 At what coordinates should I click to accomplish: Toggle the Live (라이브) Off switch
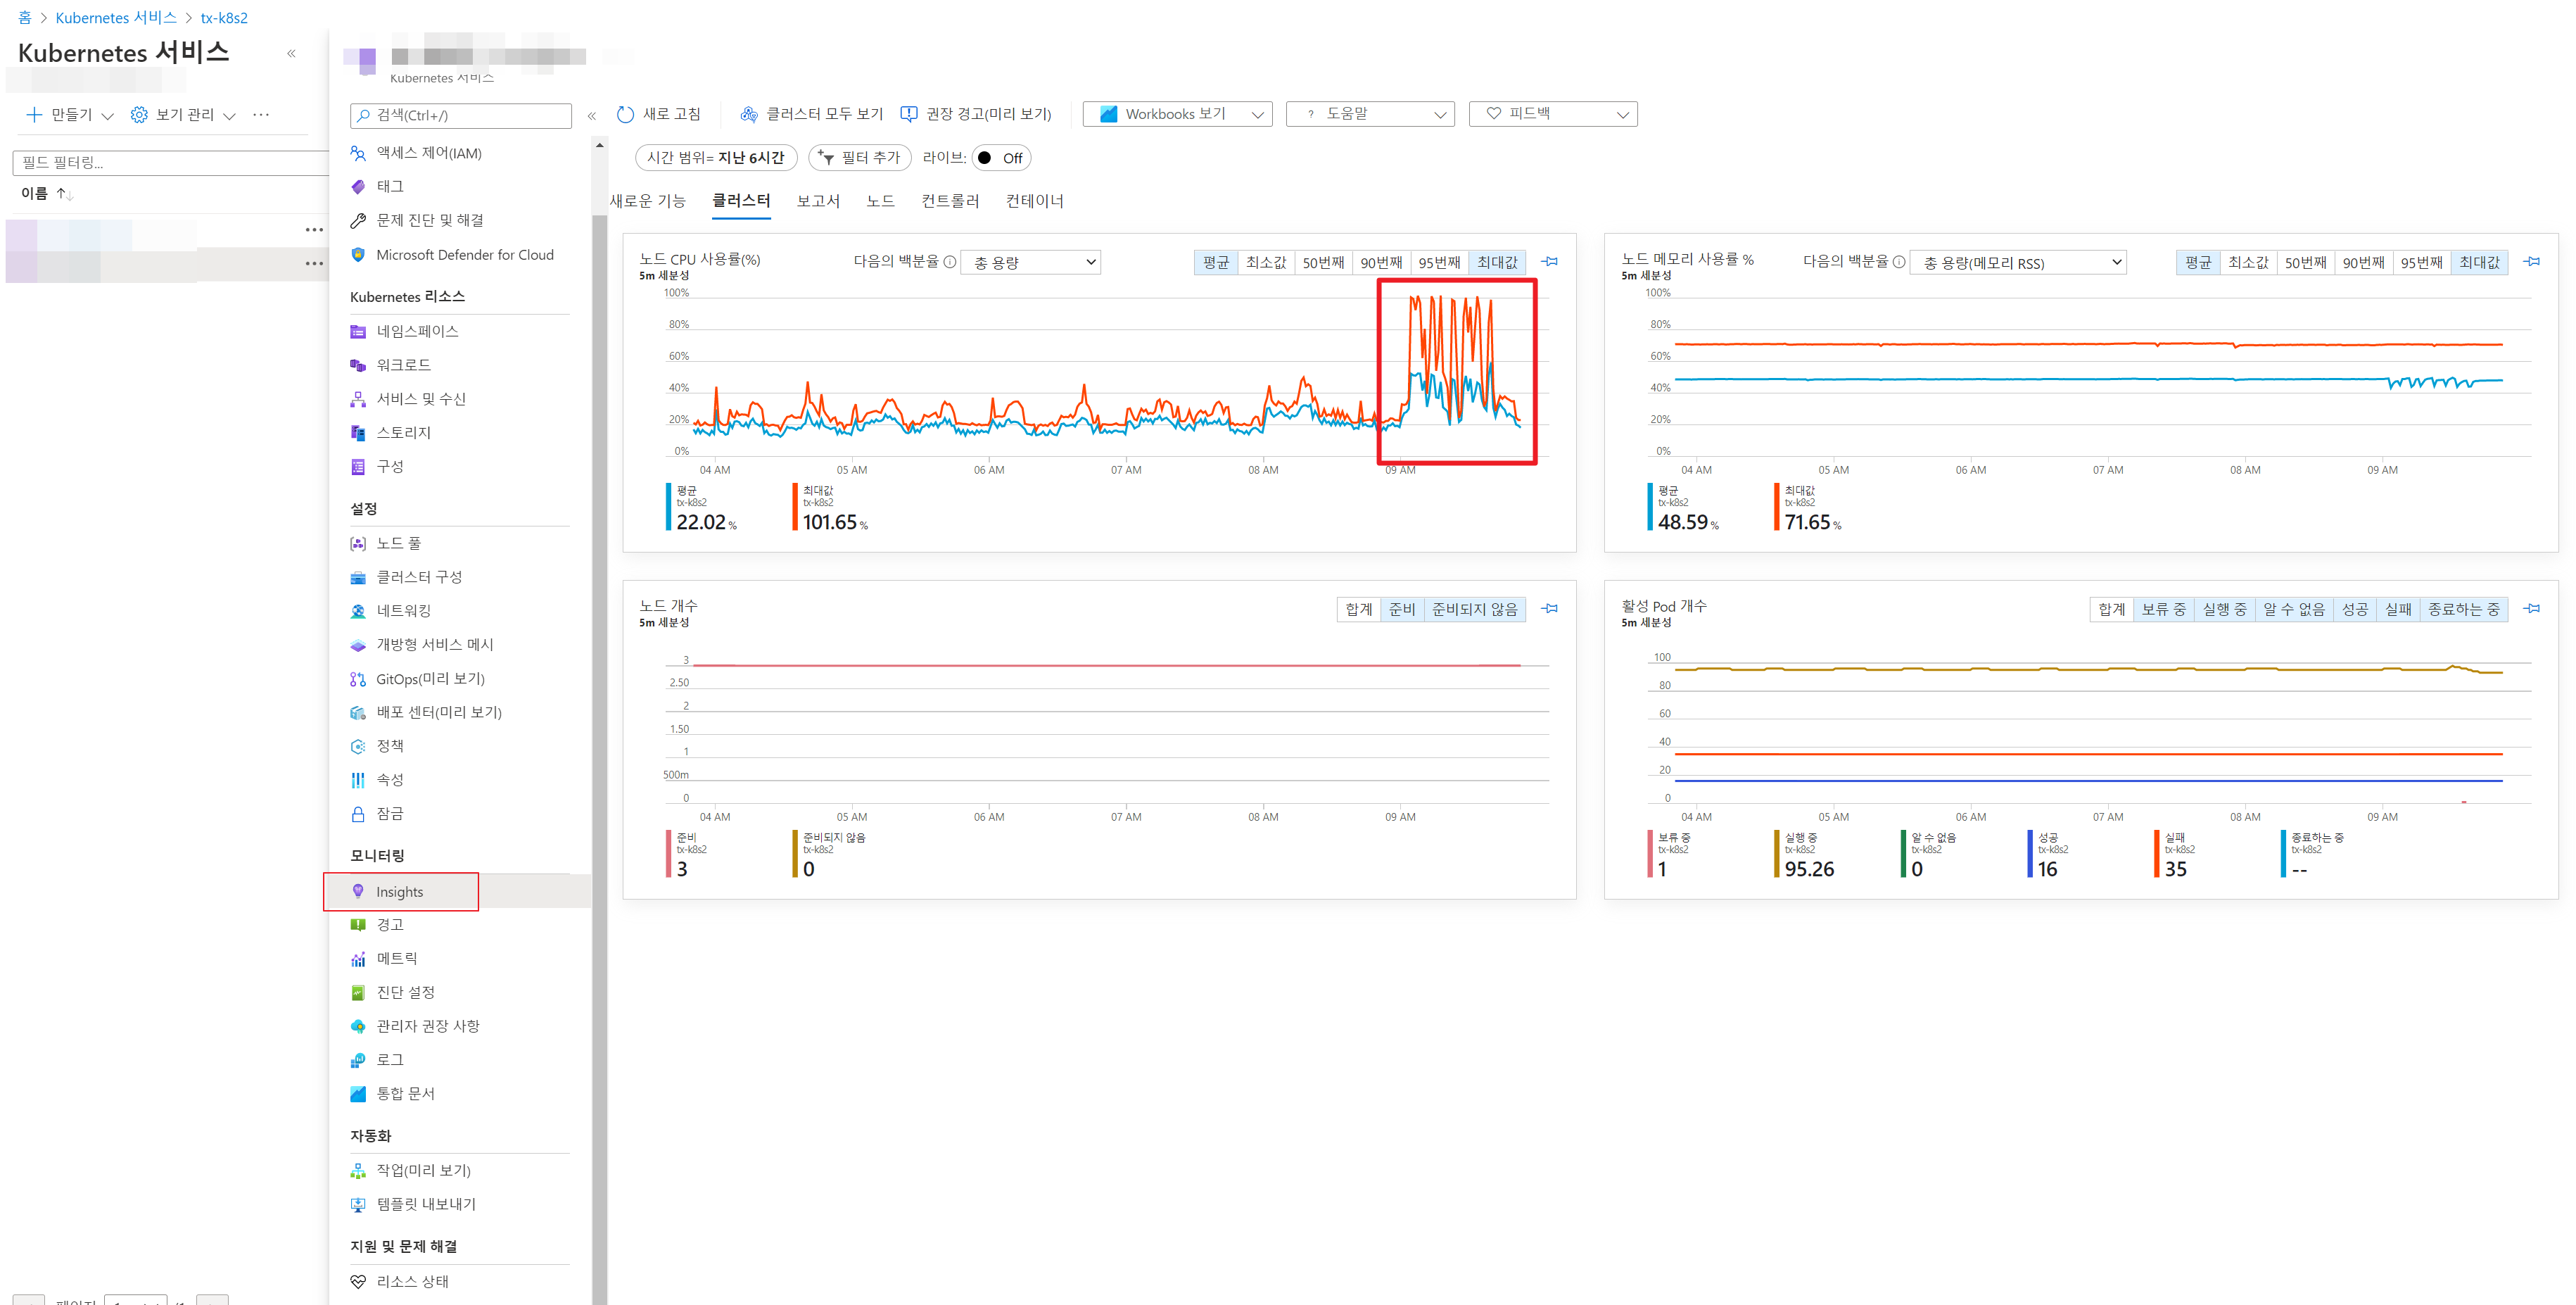[x=1000, y=158]
